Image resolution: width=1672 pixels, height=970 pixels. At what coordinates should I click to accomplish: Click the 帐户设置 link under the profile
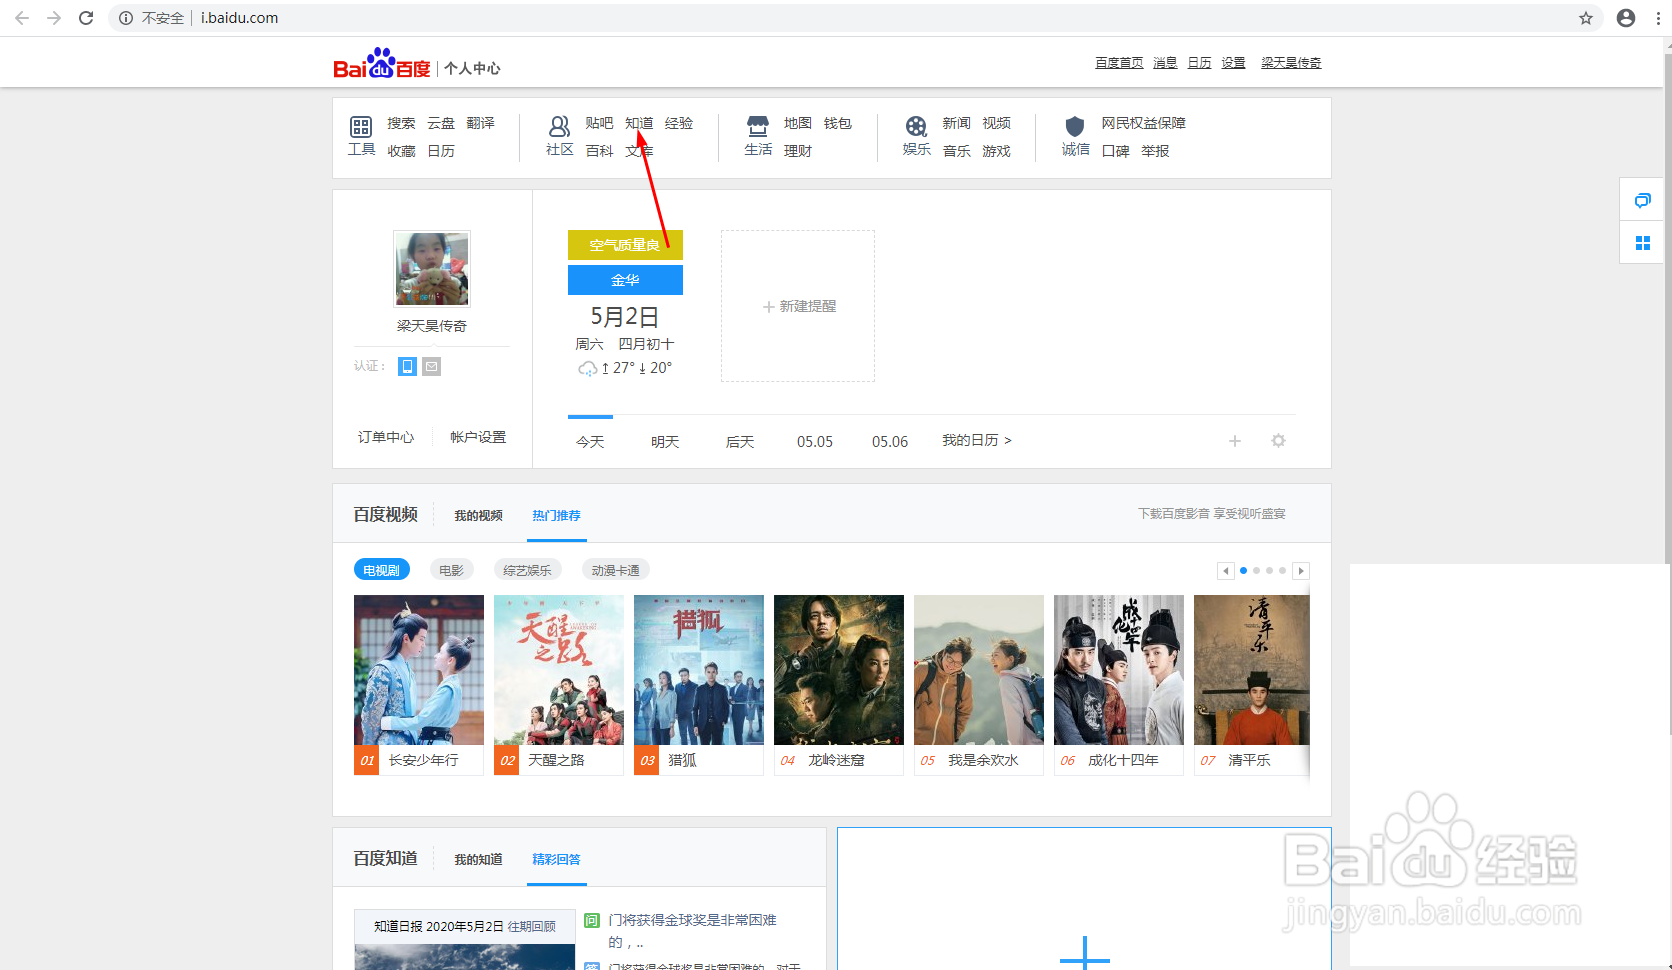coord(477,436)
